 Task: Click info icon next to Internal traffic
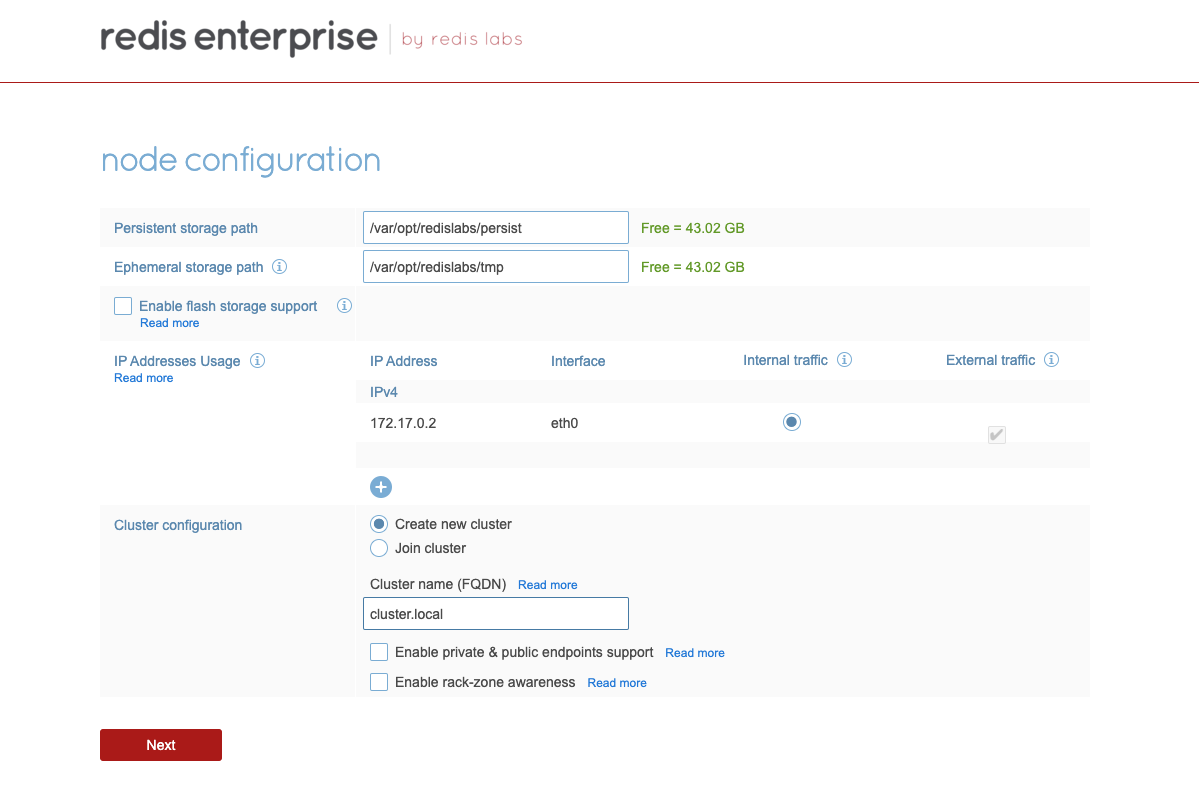[844, 360]
